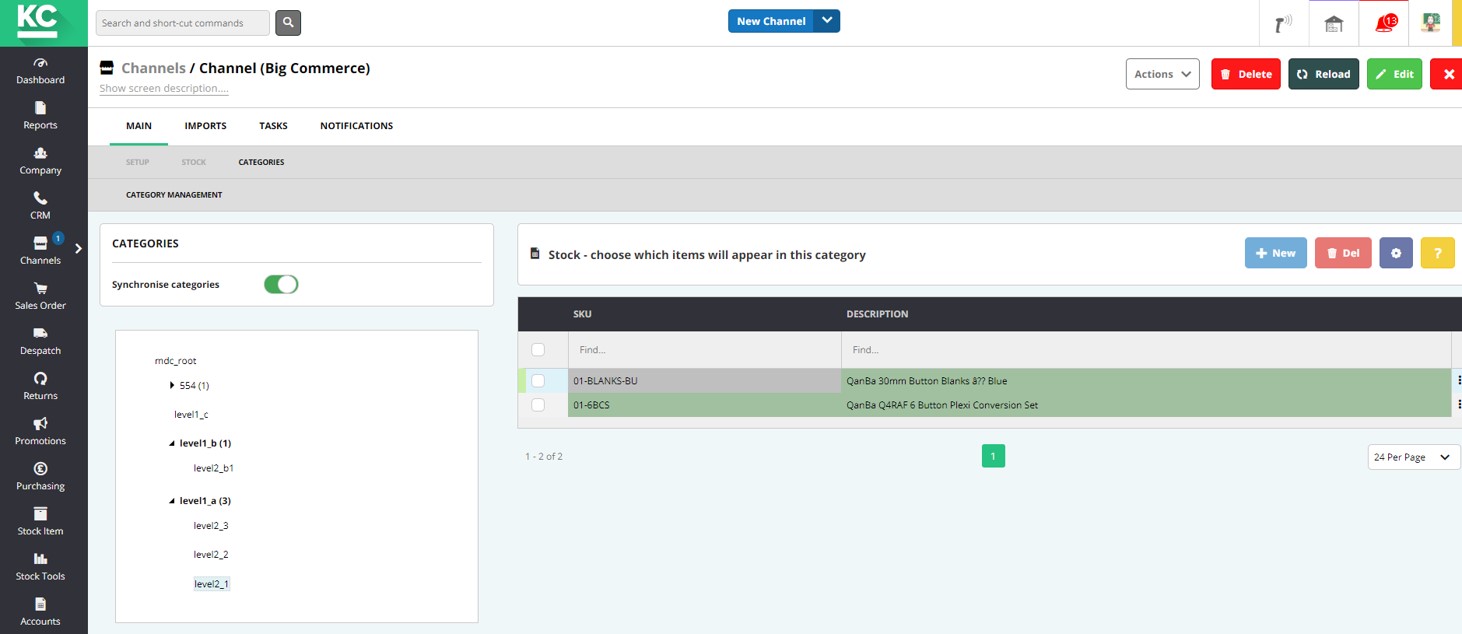Open row menu for 01-BLANKS-BU
This screenshot has height=634, width=1462.
1459,380
